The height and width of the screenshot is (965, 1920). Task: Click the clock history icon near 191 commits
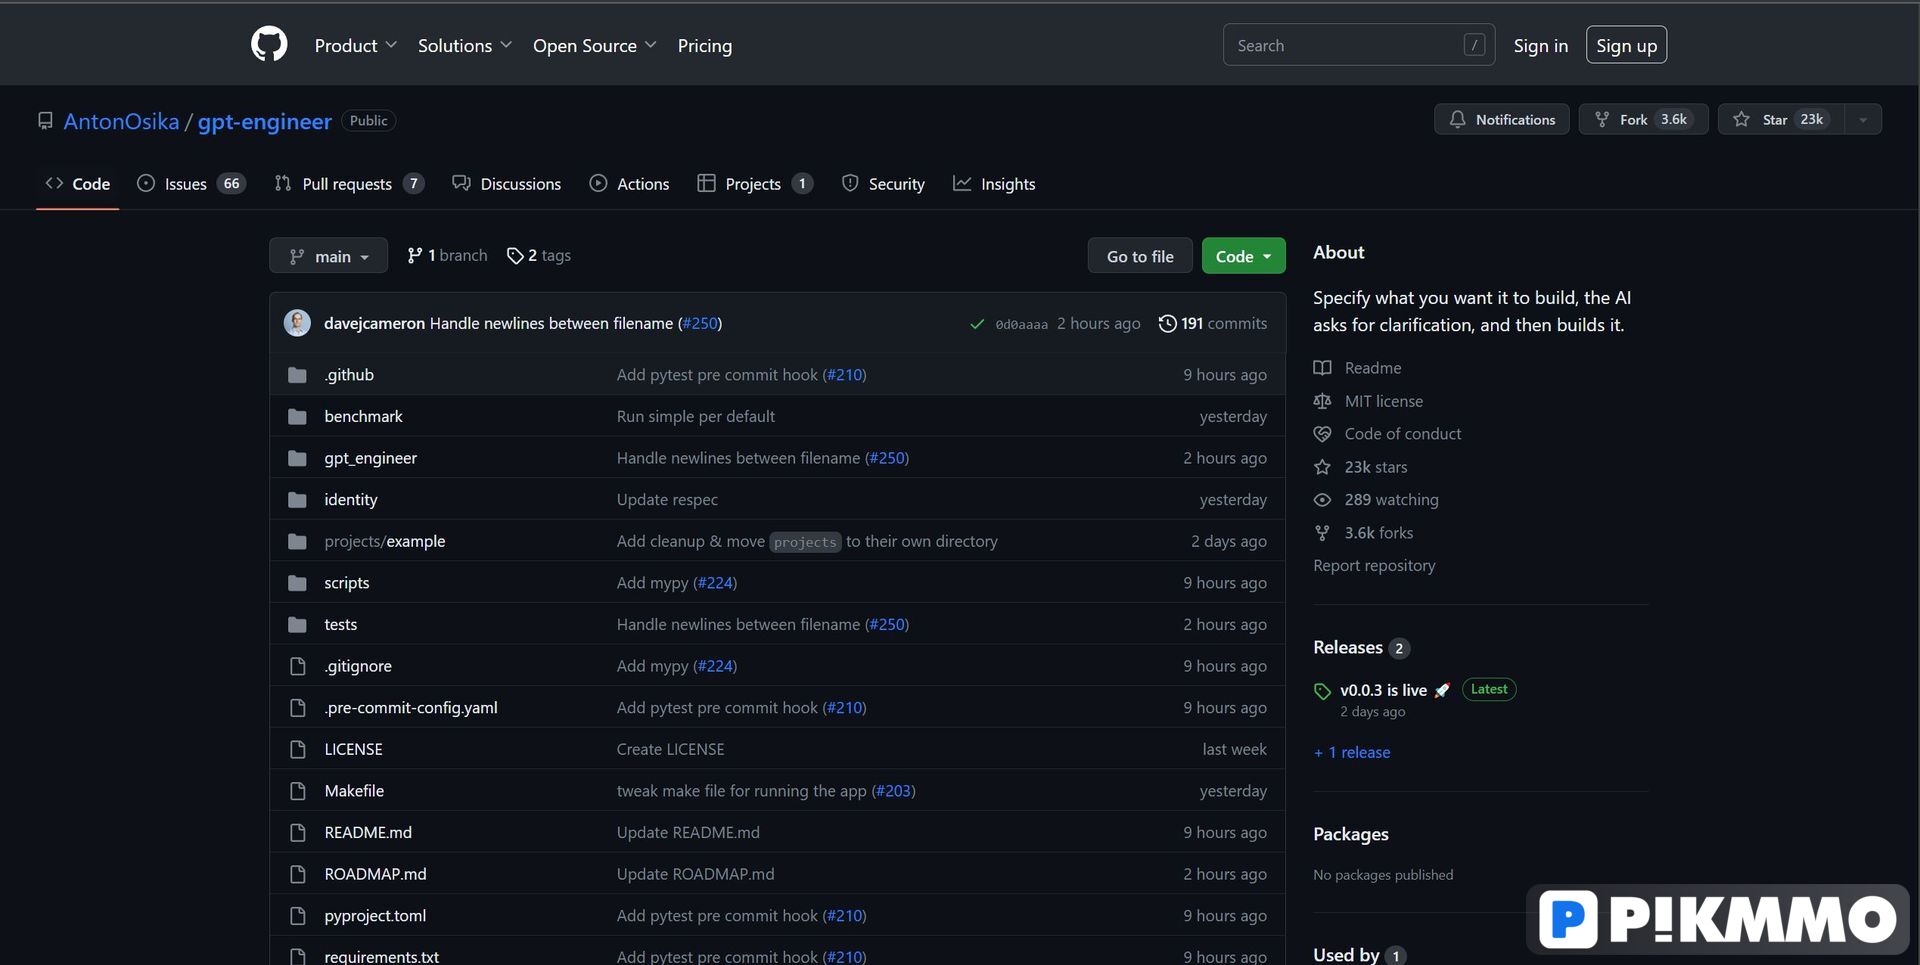(1167, 323)
